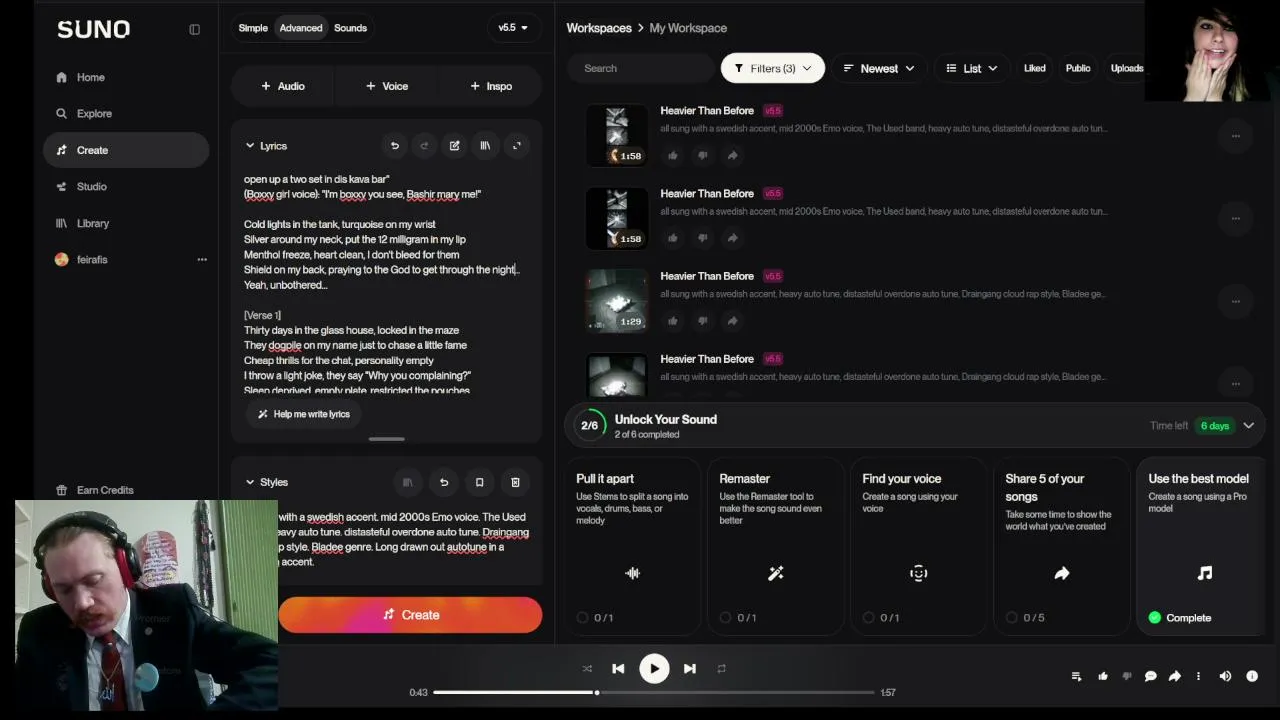This screenshot has height=720, width=1280.
Task: Click Help me write lyrics
Action: [x=304, y=414]
